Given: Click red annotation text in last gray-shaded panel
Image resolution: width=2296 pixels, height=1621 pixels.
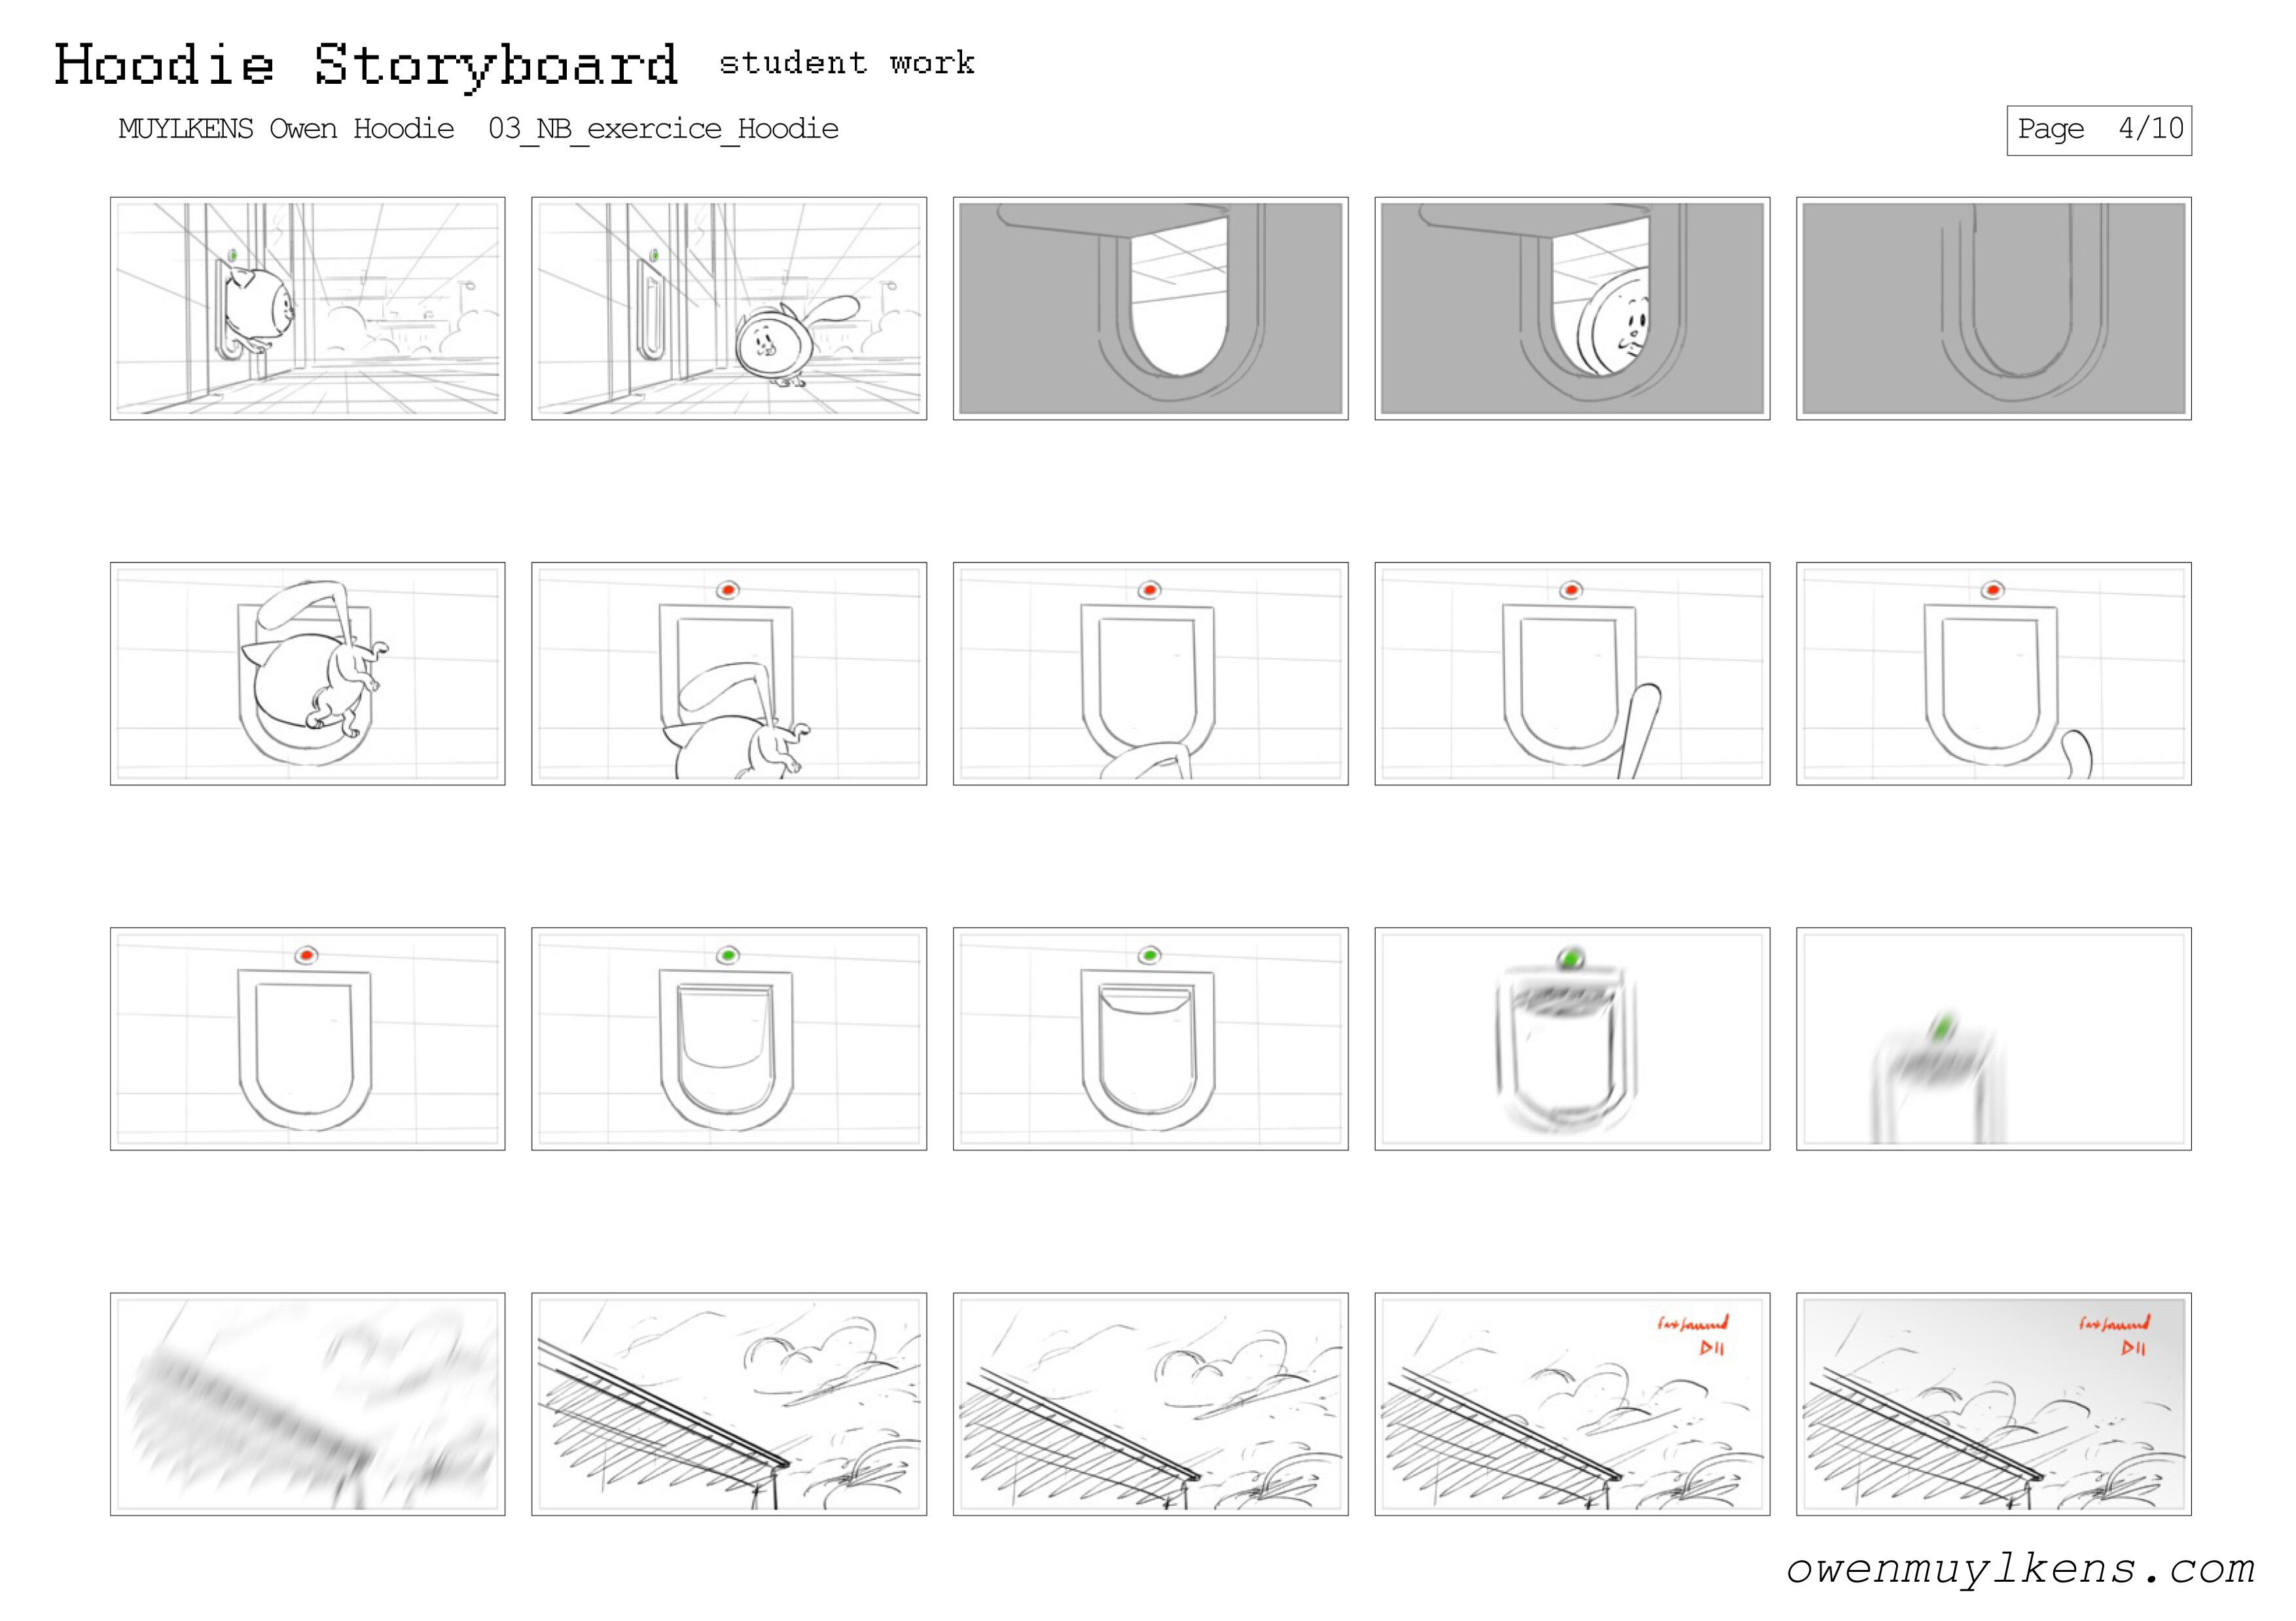Looking at the screenshot, I should click(x=2114, y=1323).
